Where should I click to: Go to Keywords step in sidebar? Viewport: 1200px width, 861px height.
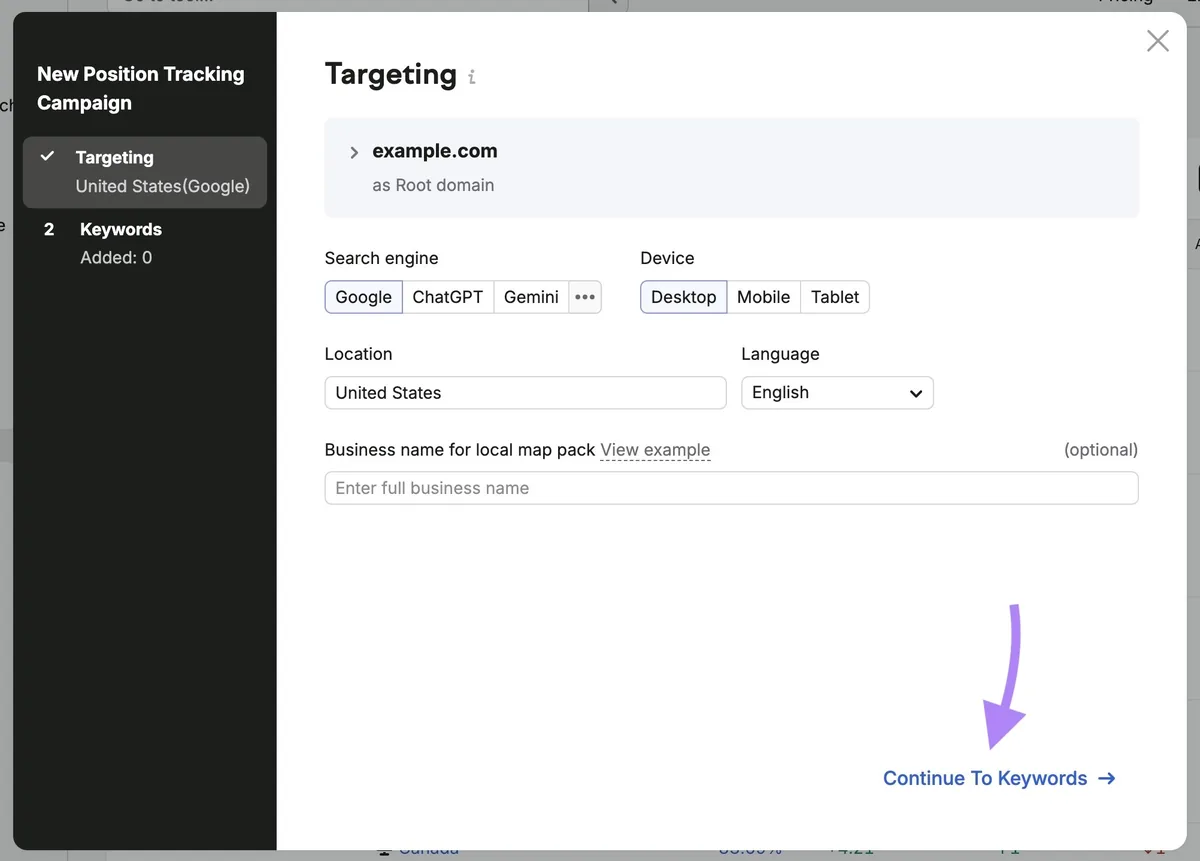(x=145, y=243)
